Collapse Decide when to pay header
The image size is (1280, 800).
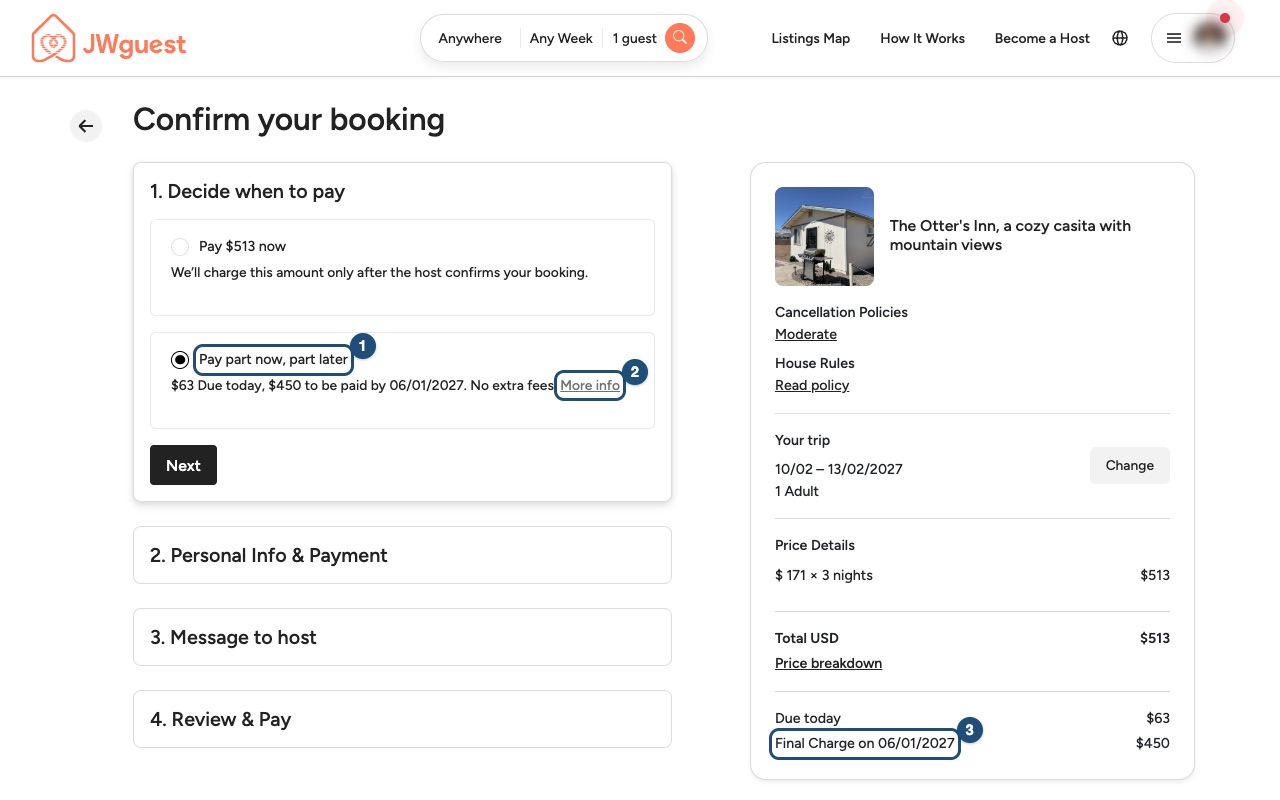[247, 191]
